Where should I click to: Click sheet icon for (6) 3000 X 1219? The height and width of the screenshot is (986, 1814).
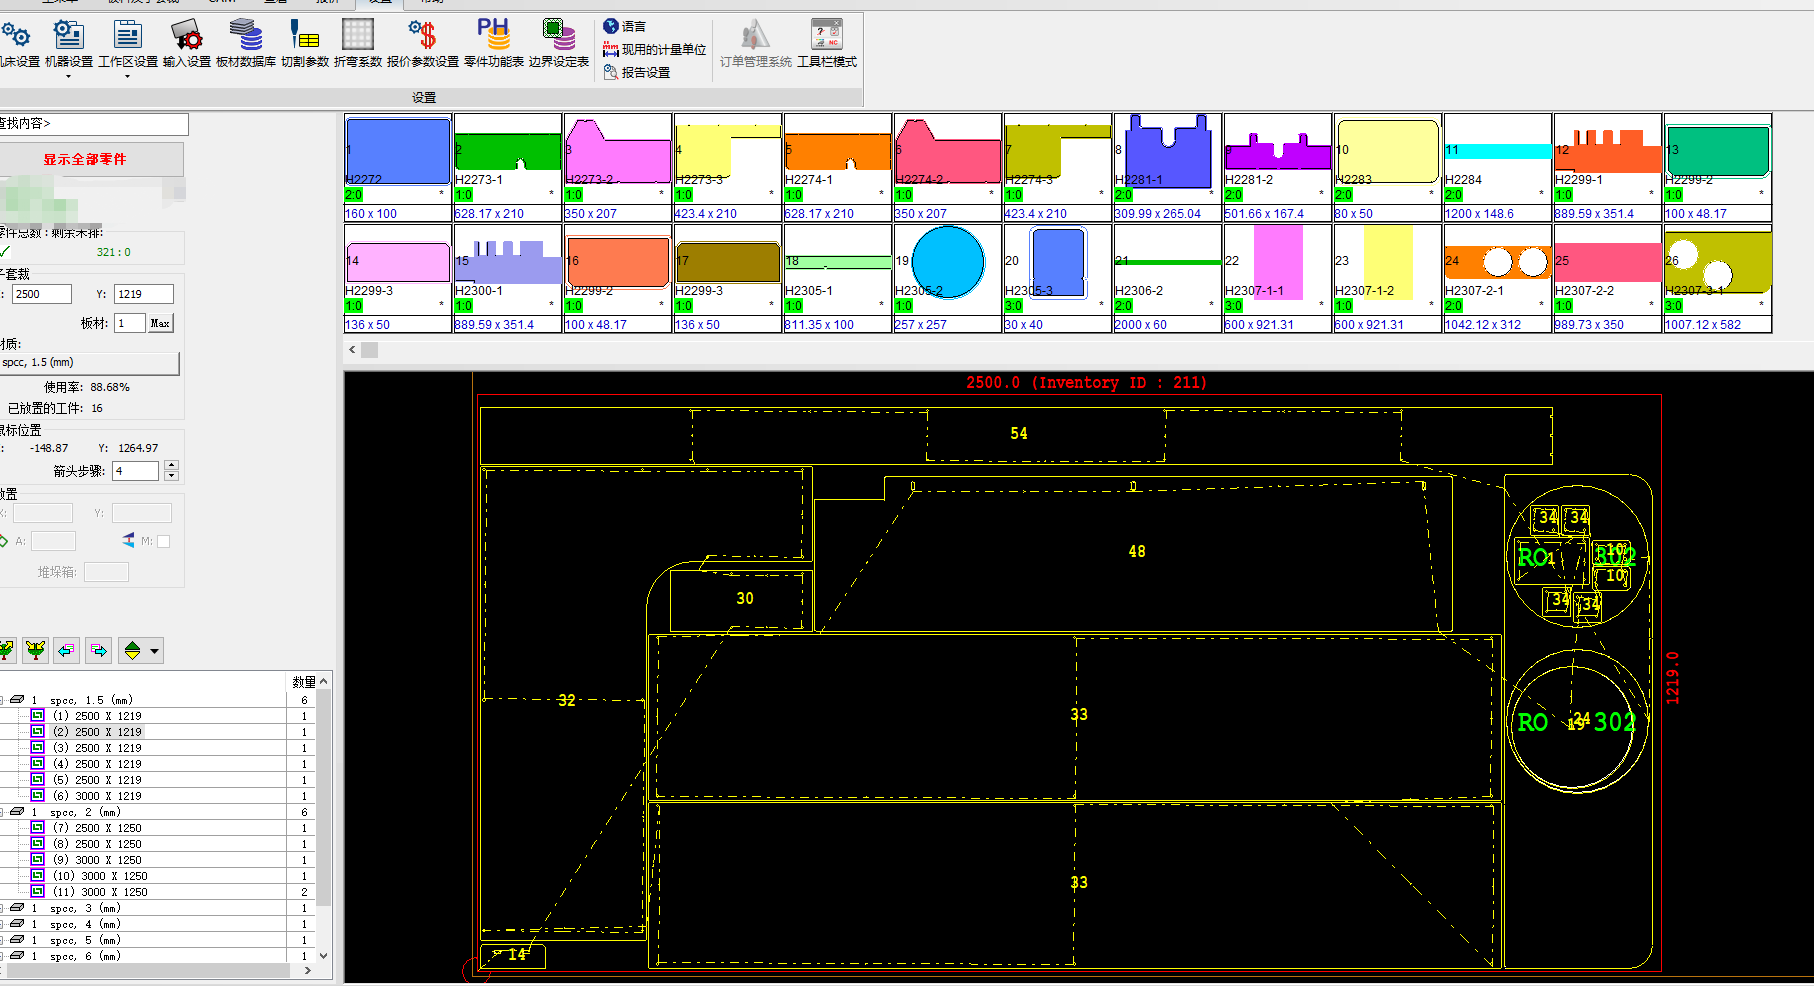[37, 796]
